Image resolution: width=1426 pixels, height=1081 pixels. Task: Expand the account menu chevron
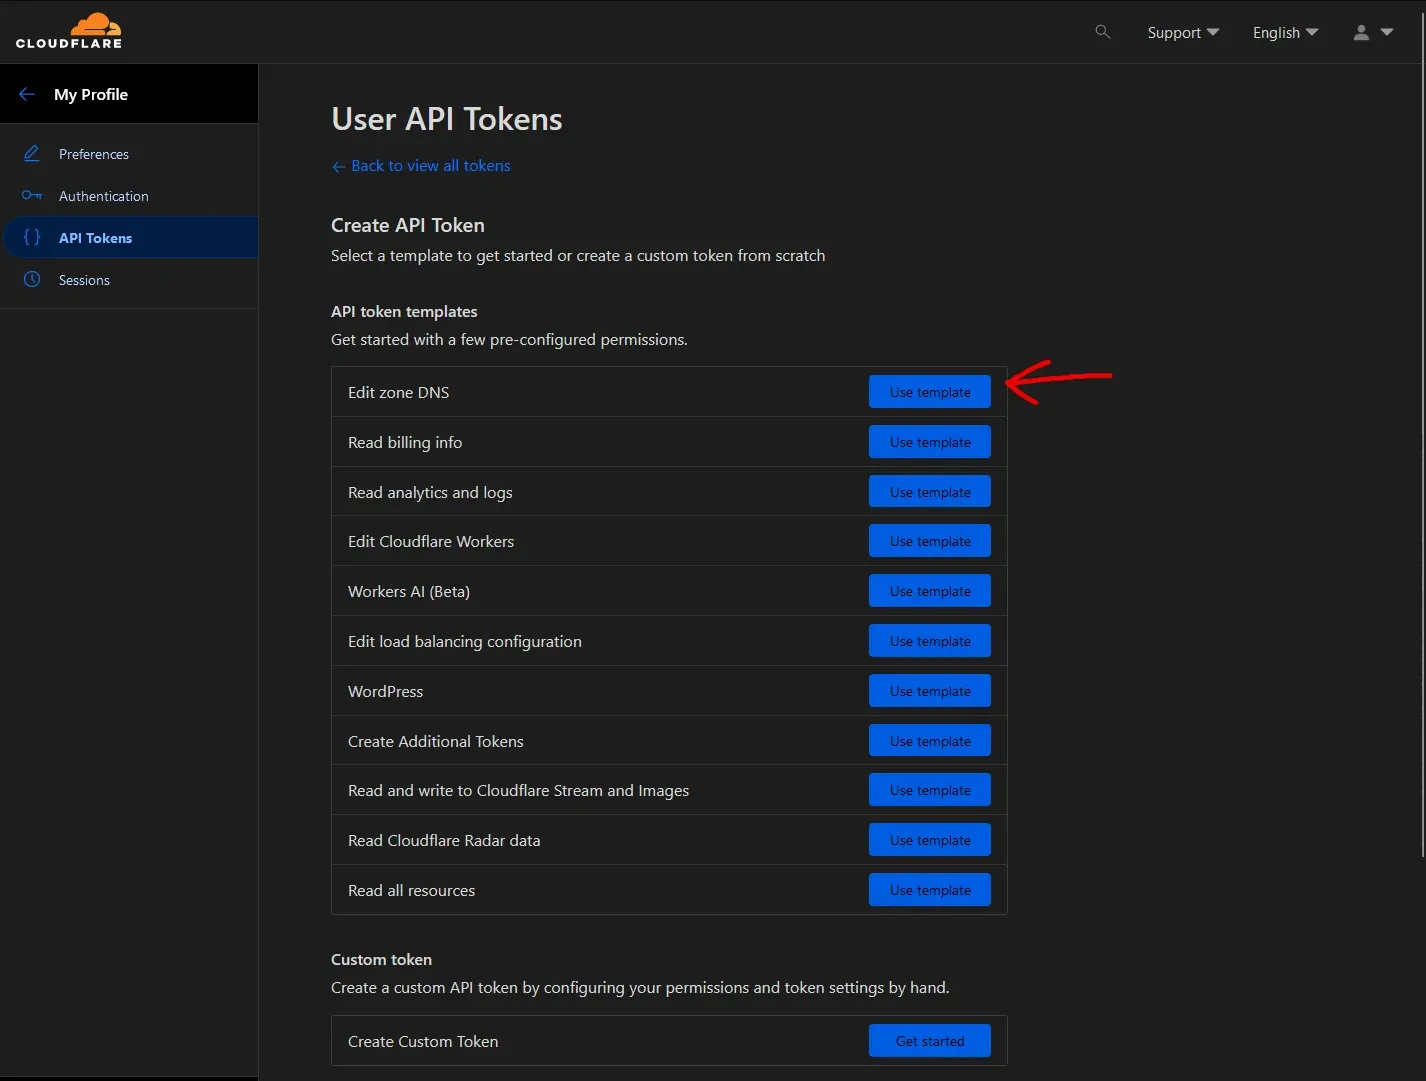click(1386, 32)
